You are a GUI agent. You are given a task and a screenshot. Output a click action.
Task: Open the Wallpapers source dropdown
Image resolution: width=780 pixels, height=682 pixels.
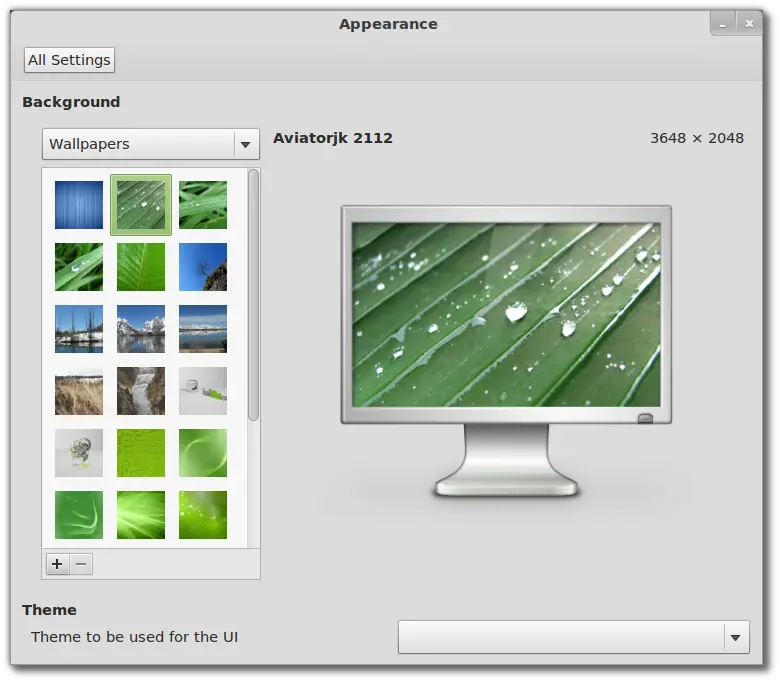click(151, 144)
